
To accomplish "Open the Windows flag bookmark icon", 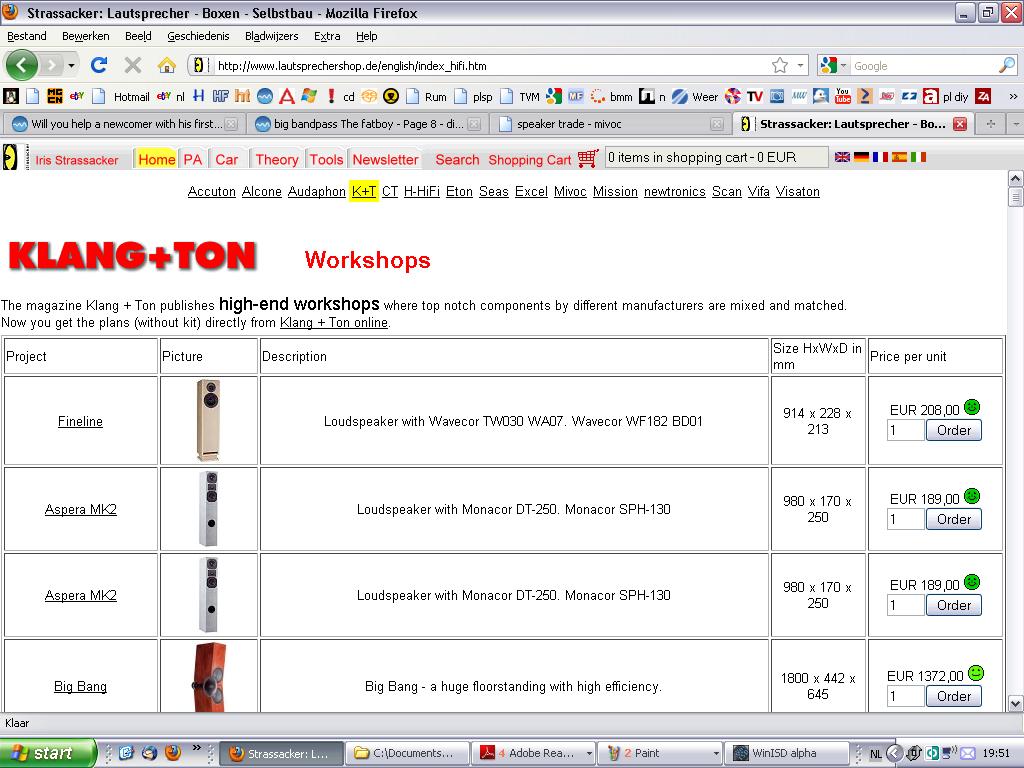I will [x=309, y=97].
